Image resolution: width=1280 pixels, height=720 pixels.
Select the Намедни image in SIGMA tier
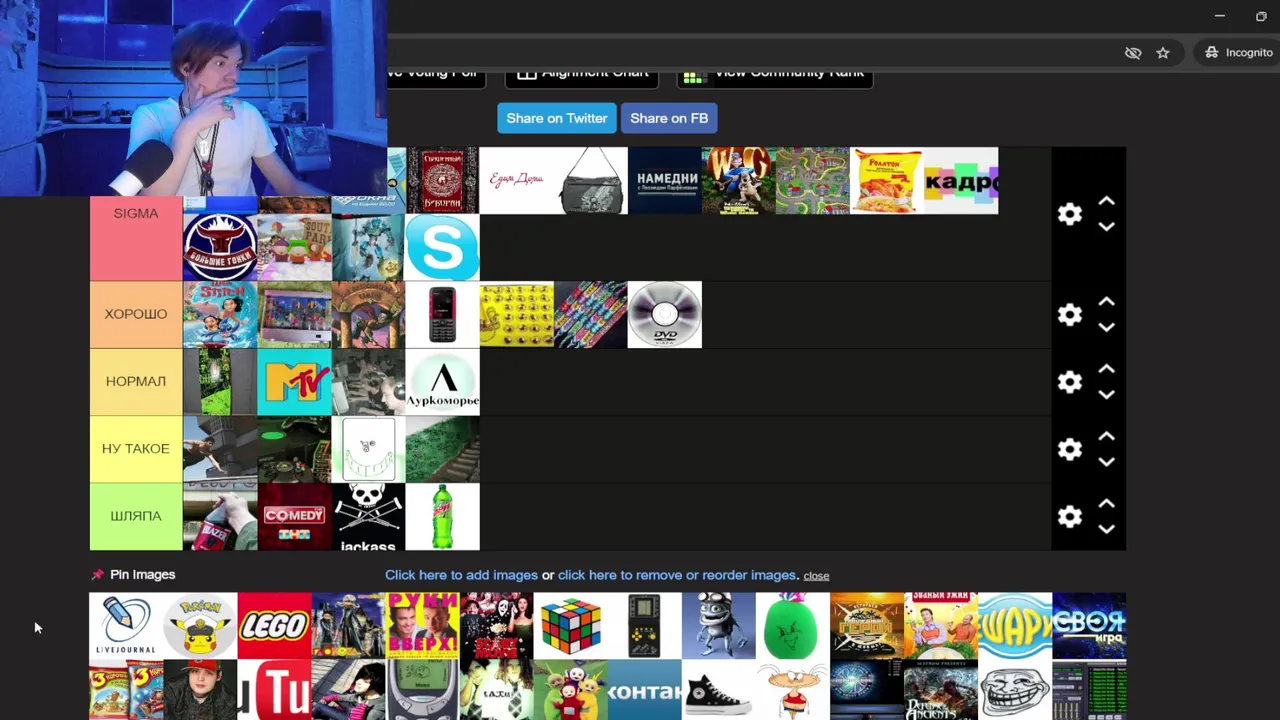(x=665, y=181)
